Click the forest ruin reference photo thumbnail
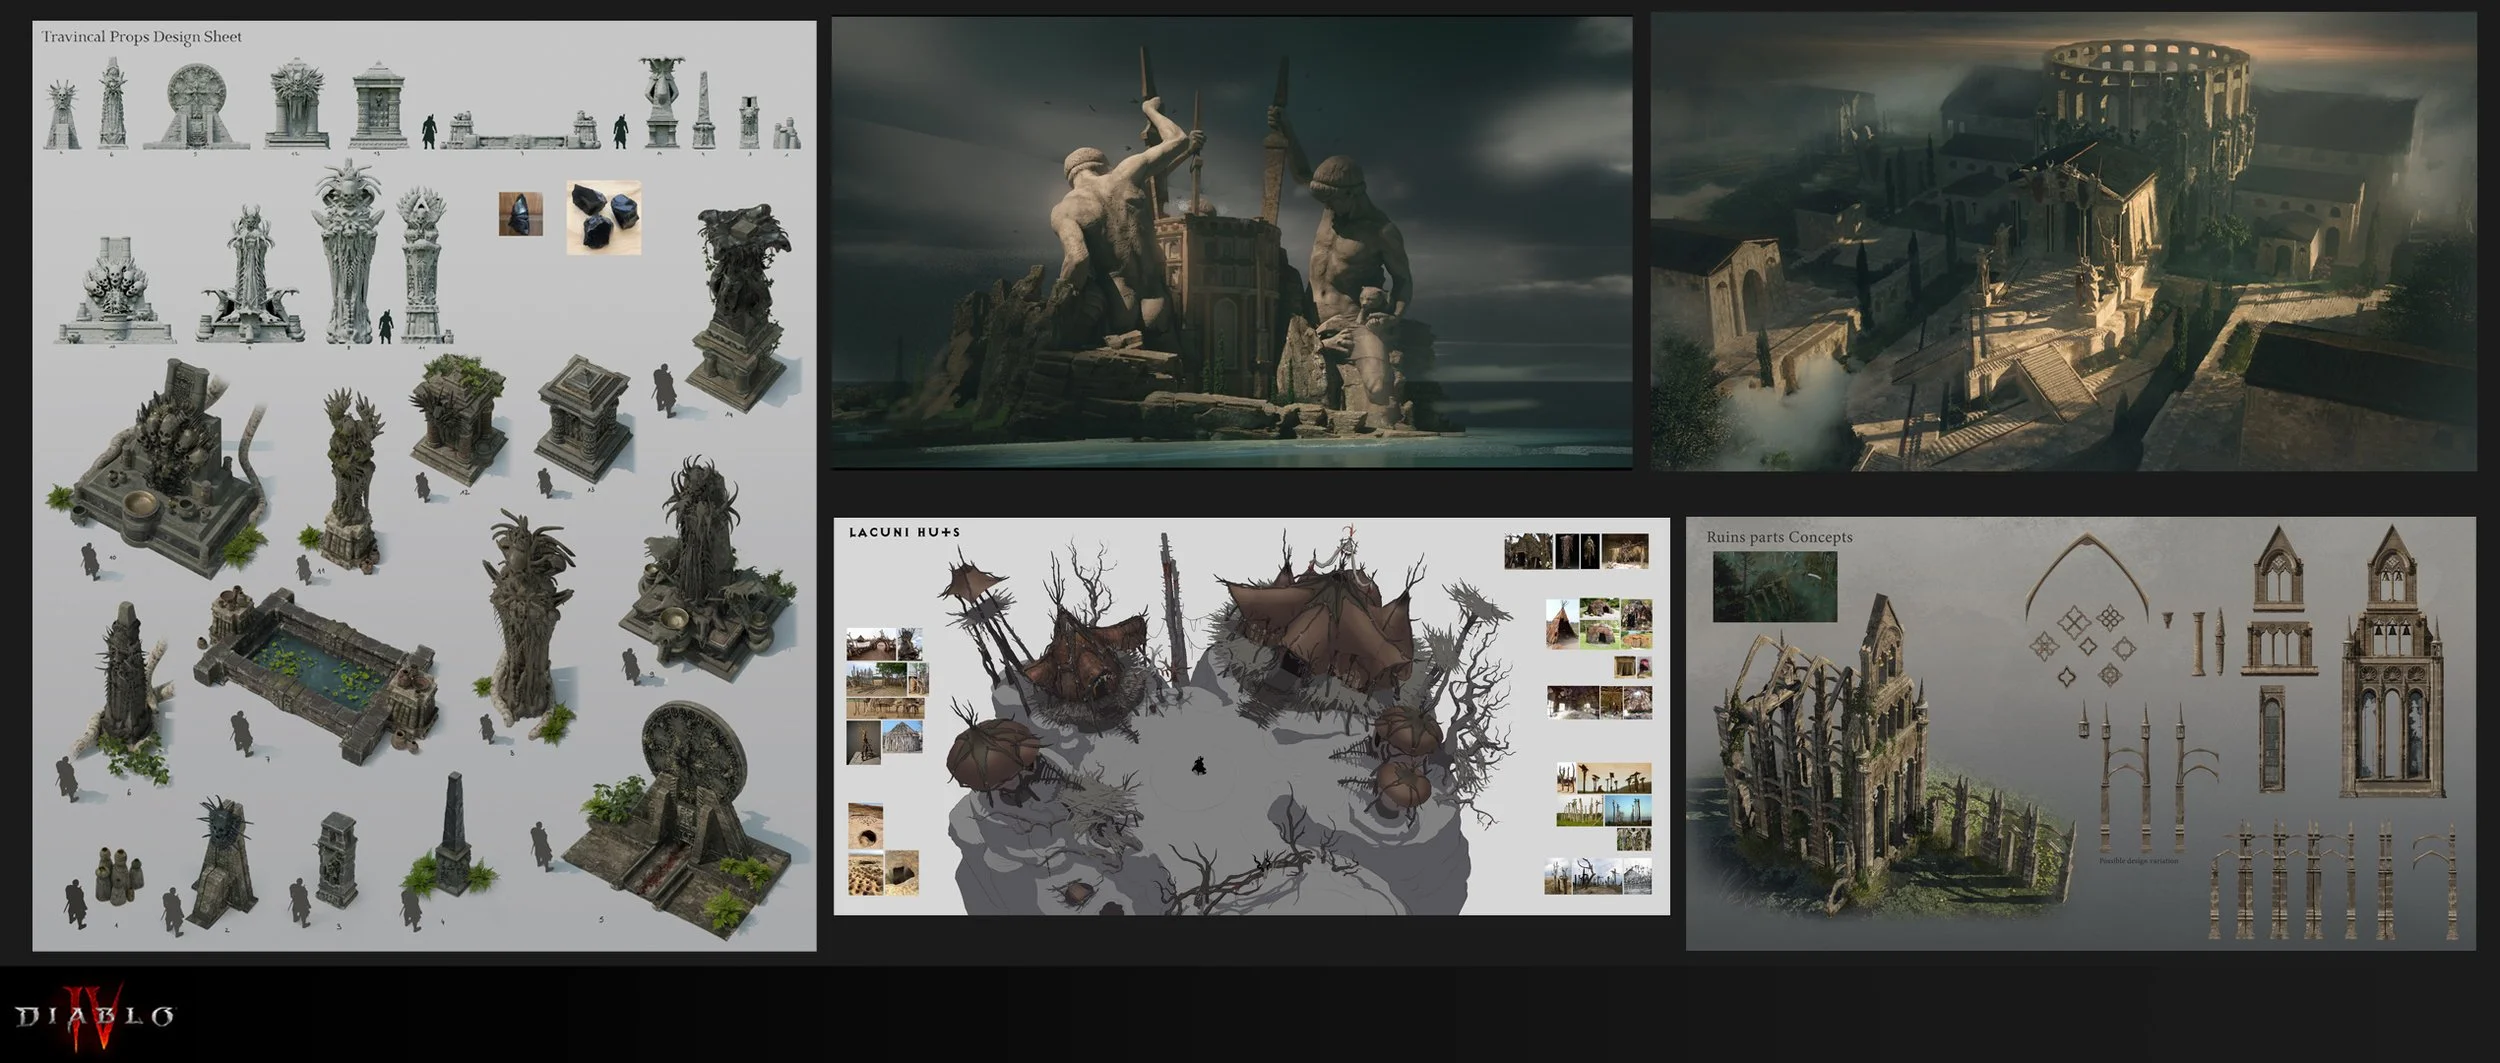 [x=1775, y=587]
